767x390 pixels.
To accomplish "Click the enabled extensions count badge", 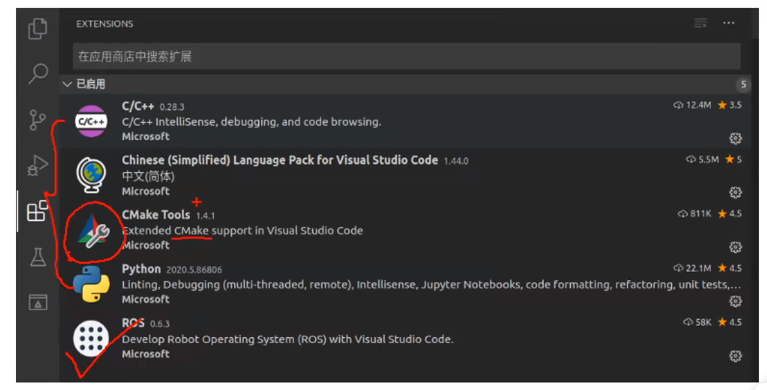I will 743,84.
